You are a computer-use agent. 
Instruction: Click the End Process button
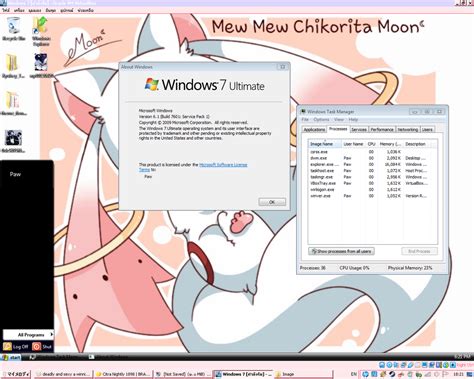[x=419, y=251]
